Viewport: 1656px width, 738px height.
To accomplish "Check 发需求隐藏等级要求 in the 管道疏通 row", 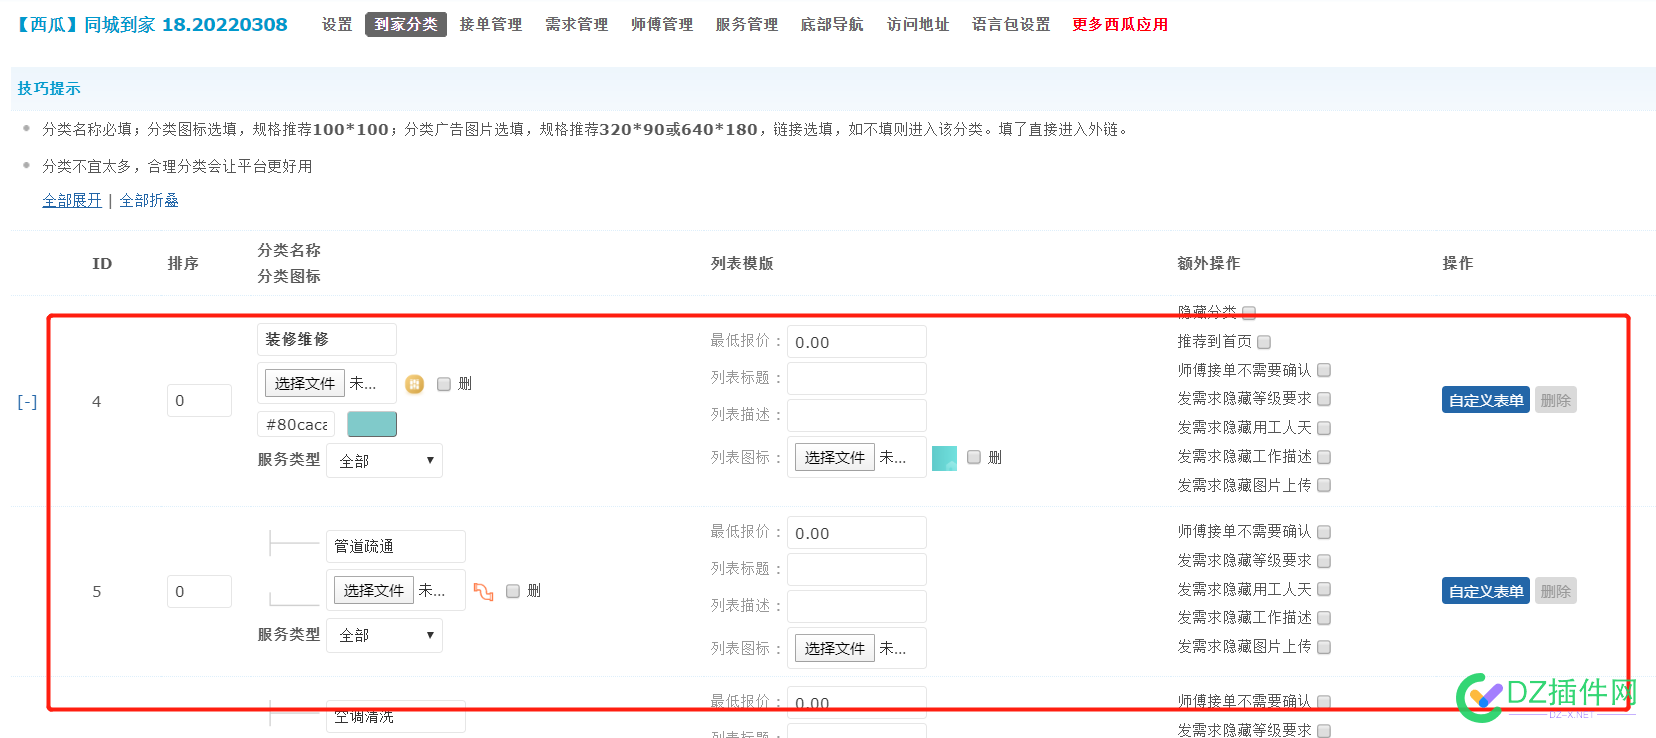I will click(x=1324, y=561).
